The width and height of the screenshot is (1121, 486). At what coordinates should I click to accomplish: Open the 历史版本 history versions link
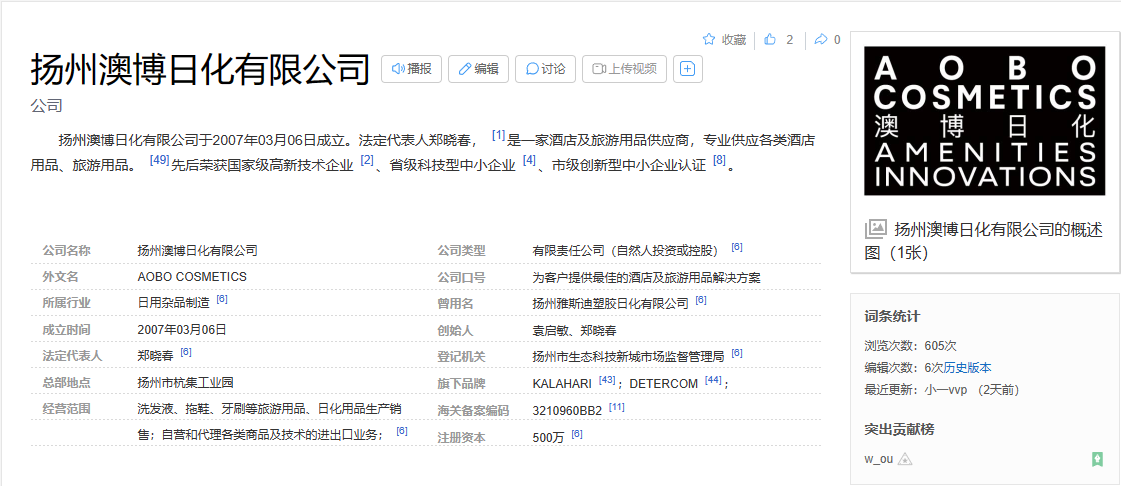(x=967, y=368)
